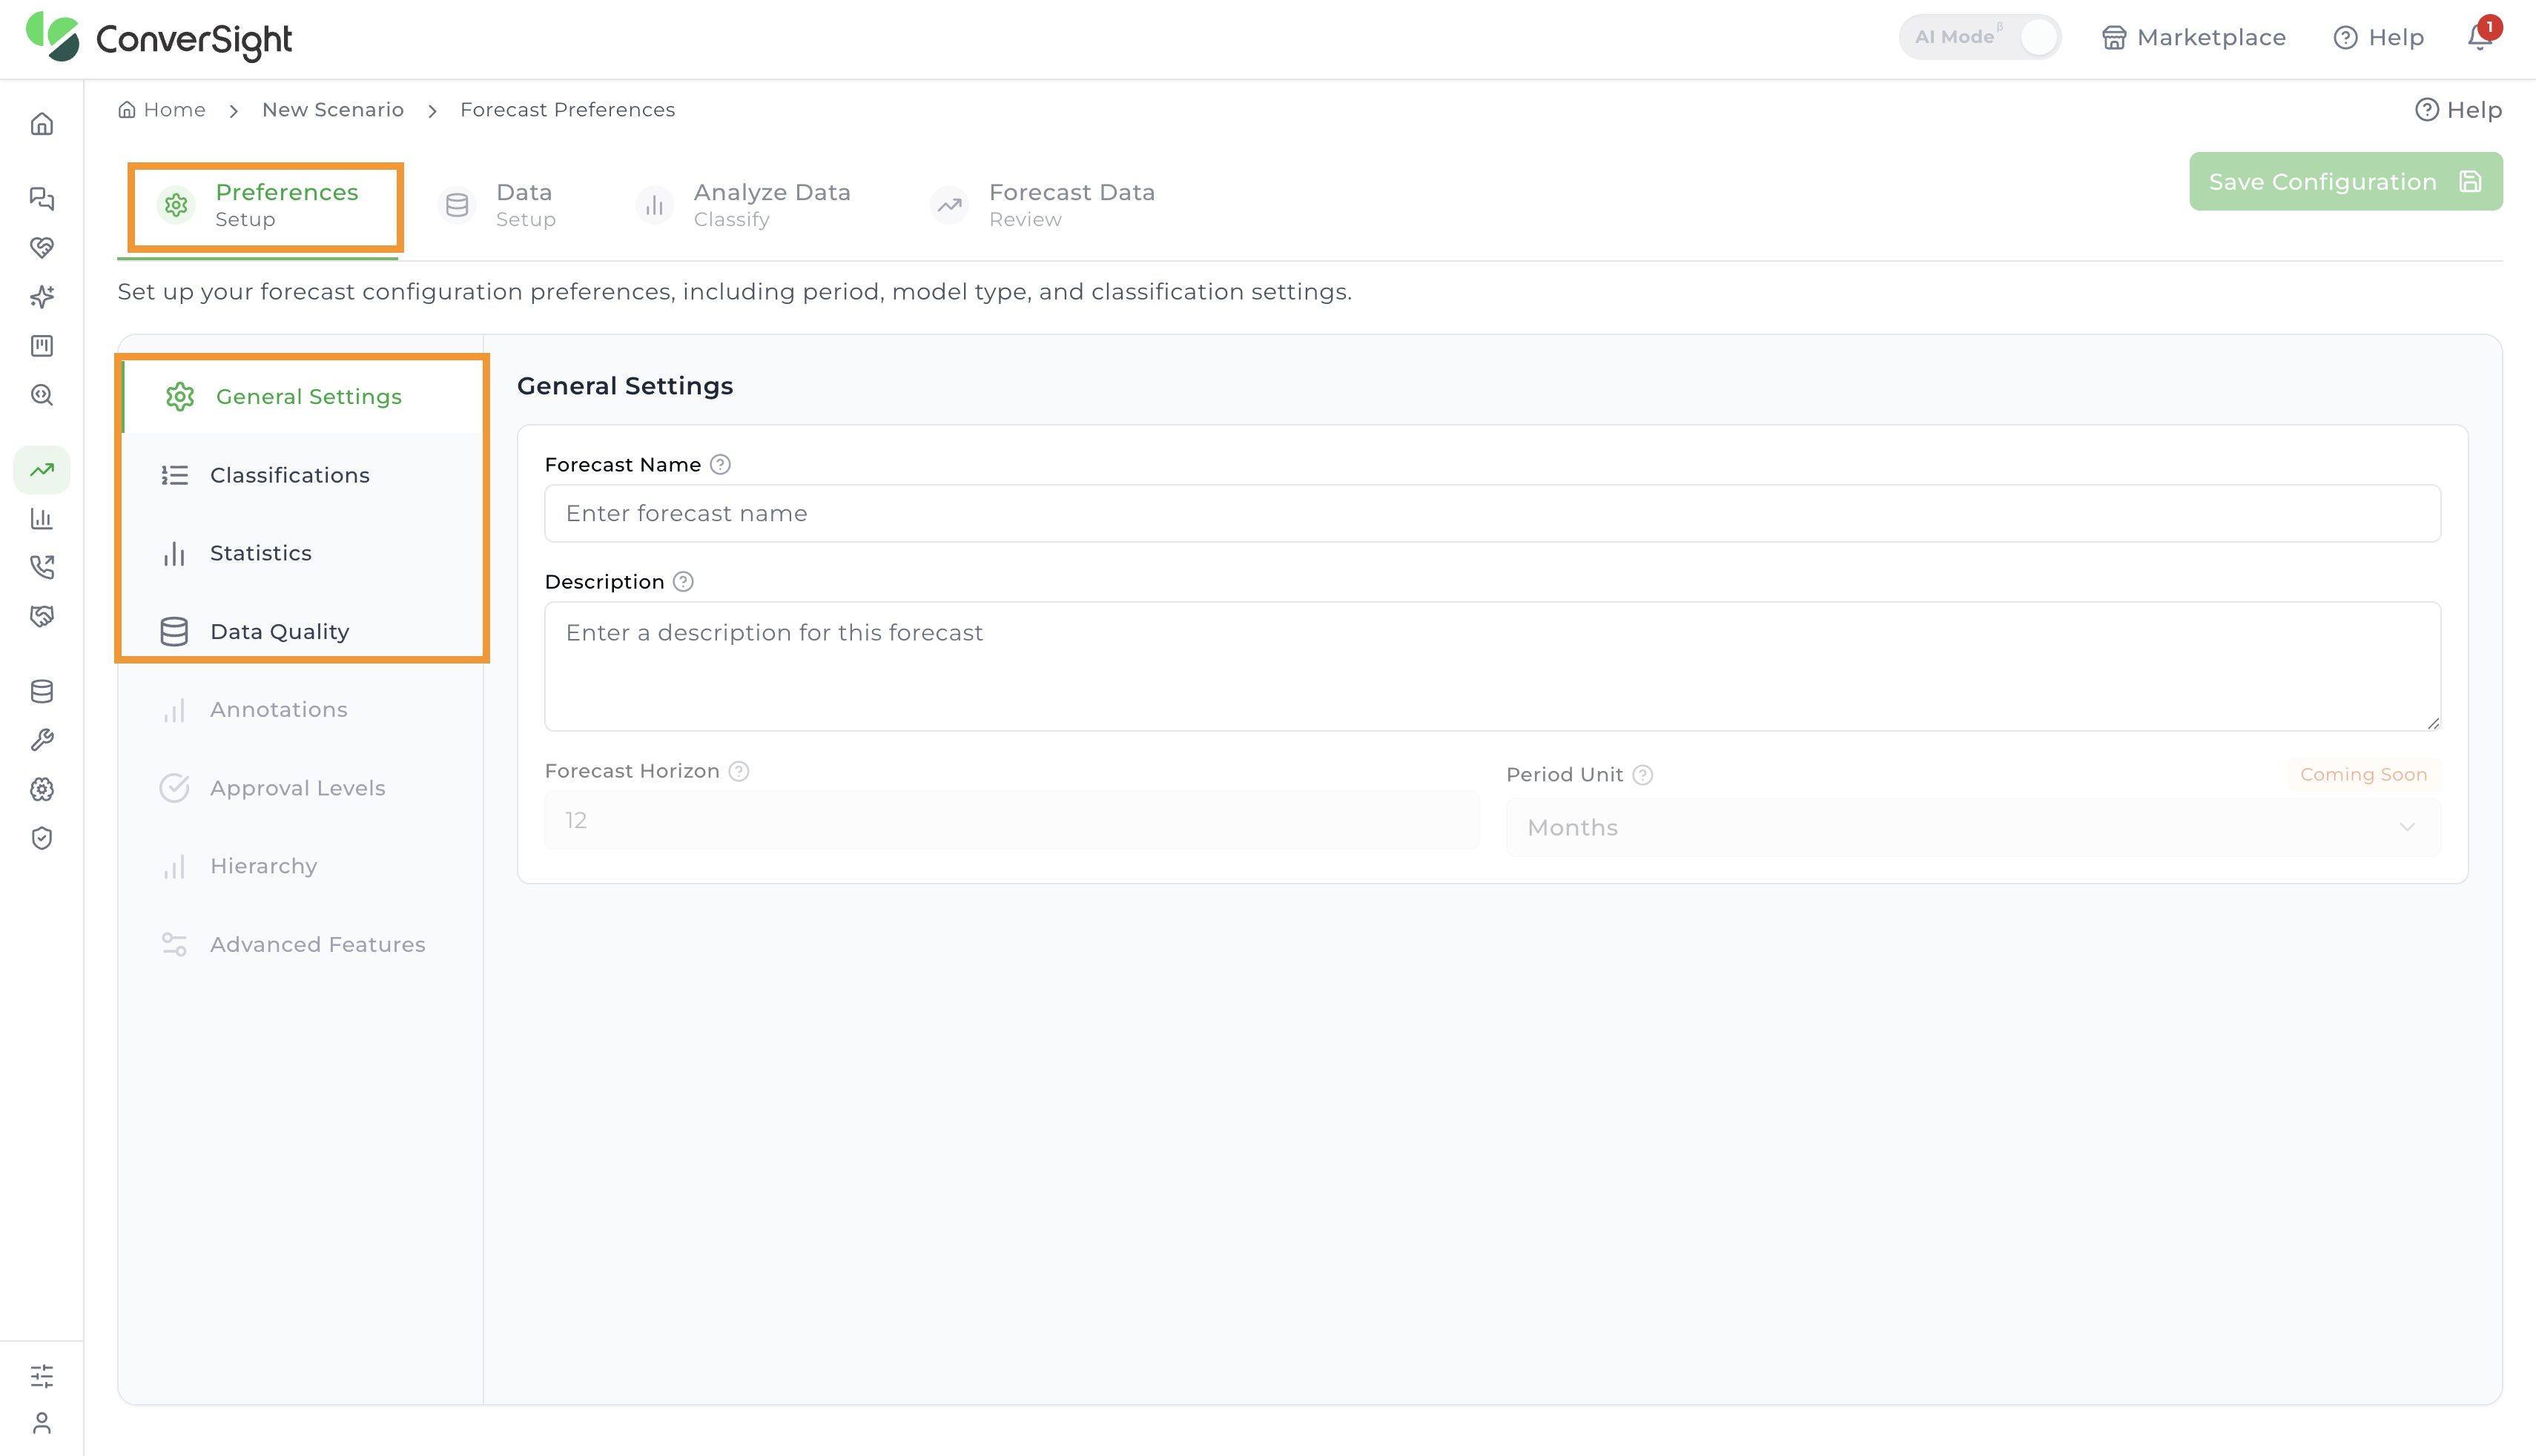Screen dimensions: 2536x1456
Task: Open the shield check sidebar icon
Action: point(41,838)
